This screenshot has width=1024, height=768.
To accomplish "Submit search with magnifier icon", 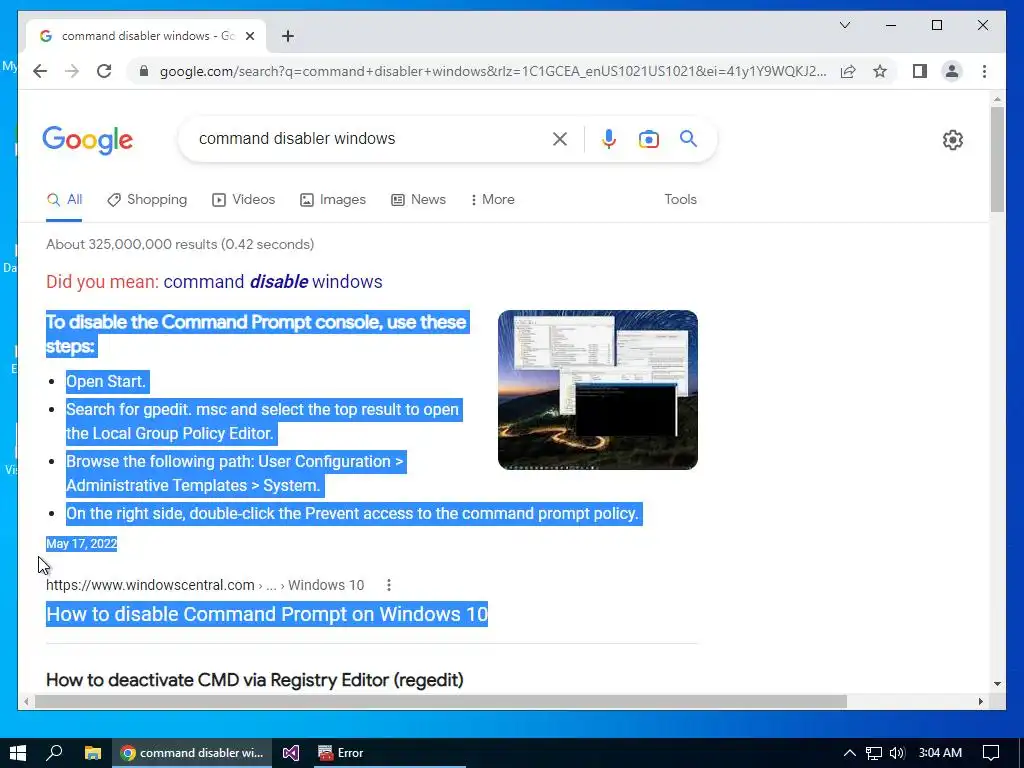I will 688,138.
